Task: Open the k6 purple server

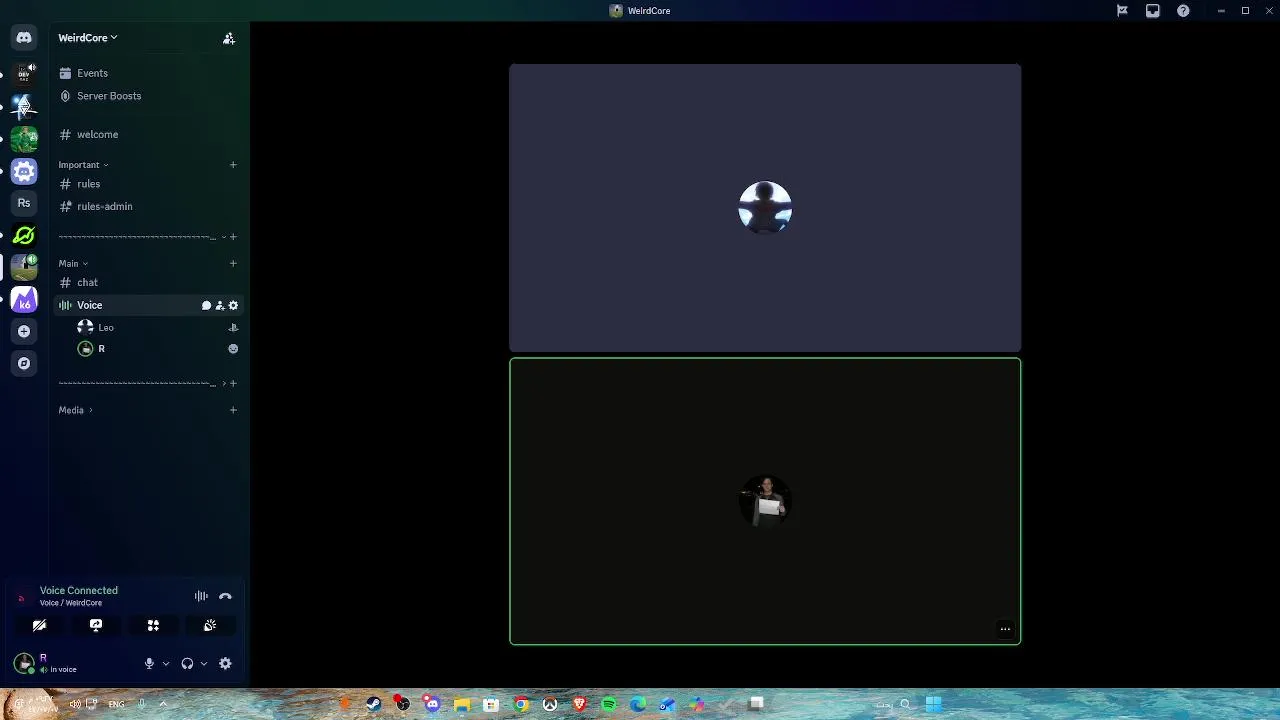Action: pos(24,299)
